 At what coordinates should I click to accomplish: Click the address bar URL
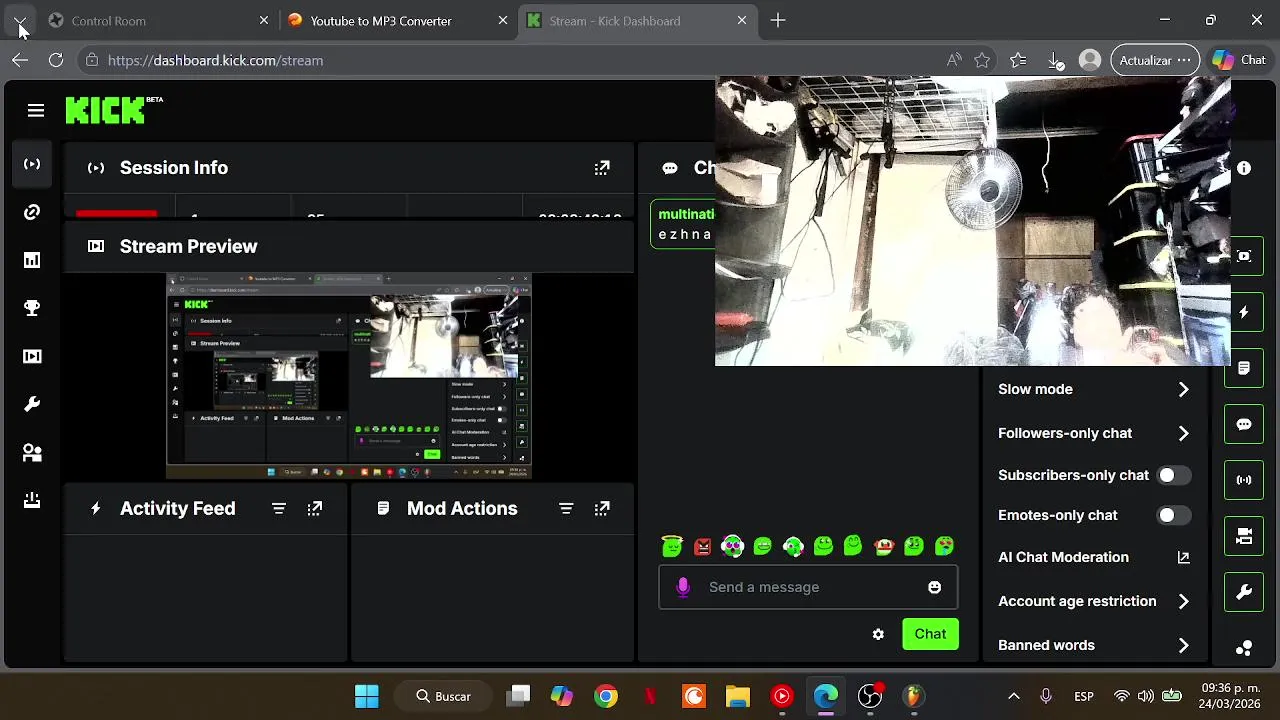[x=215, y=61]
